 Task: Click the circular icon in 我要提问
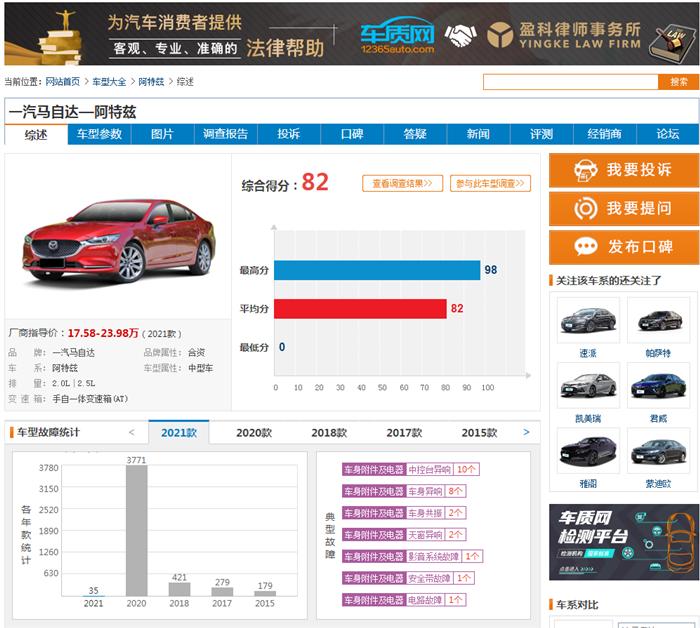coord(585,208)
